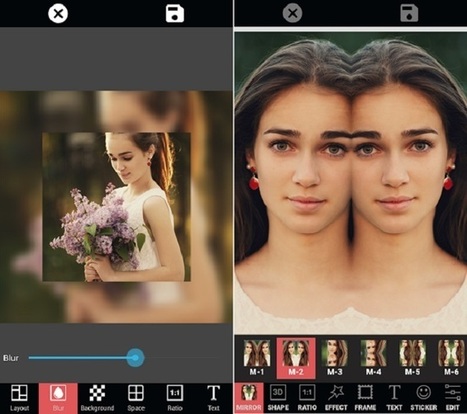Open the RATIO tool in the mirror editor
The width and height of the screenshot is (467, 414).
(x=307, y=398)
